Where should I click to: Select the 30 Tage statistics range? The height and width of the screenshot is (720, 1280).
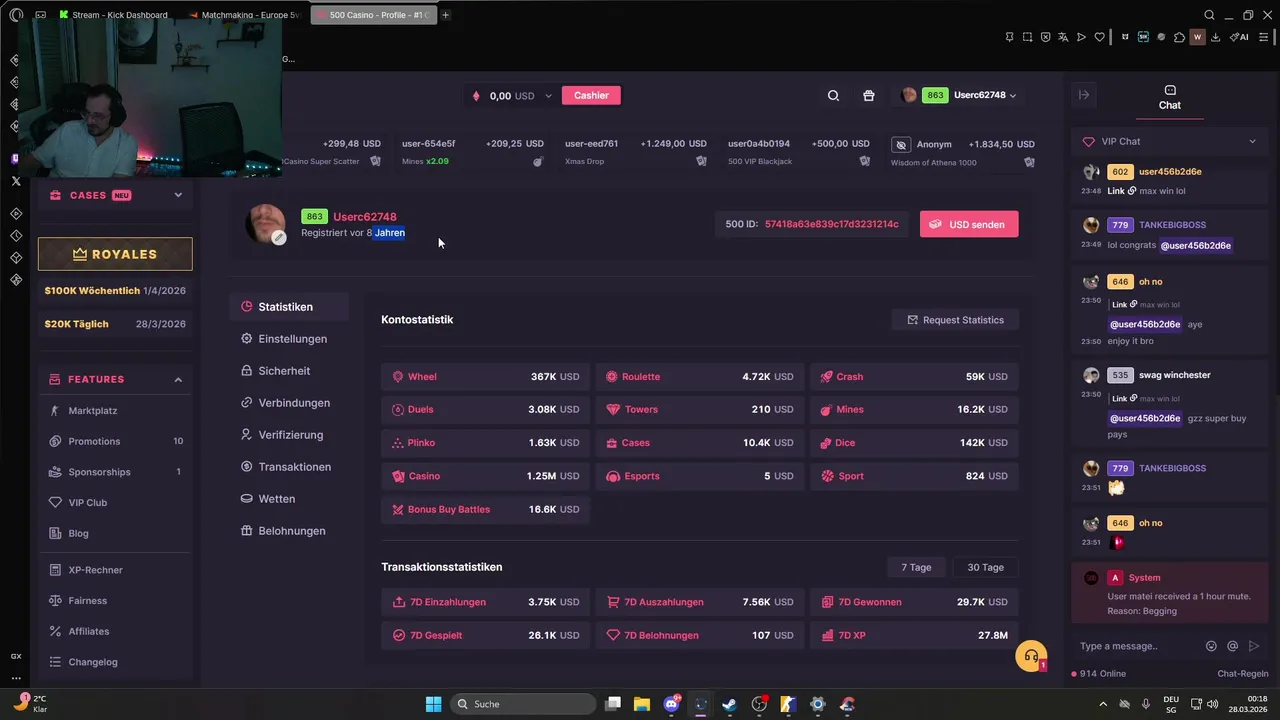tap(985, 567)
